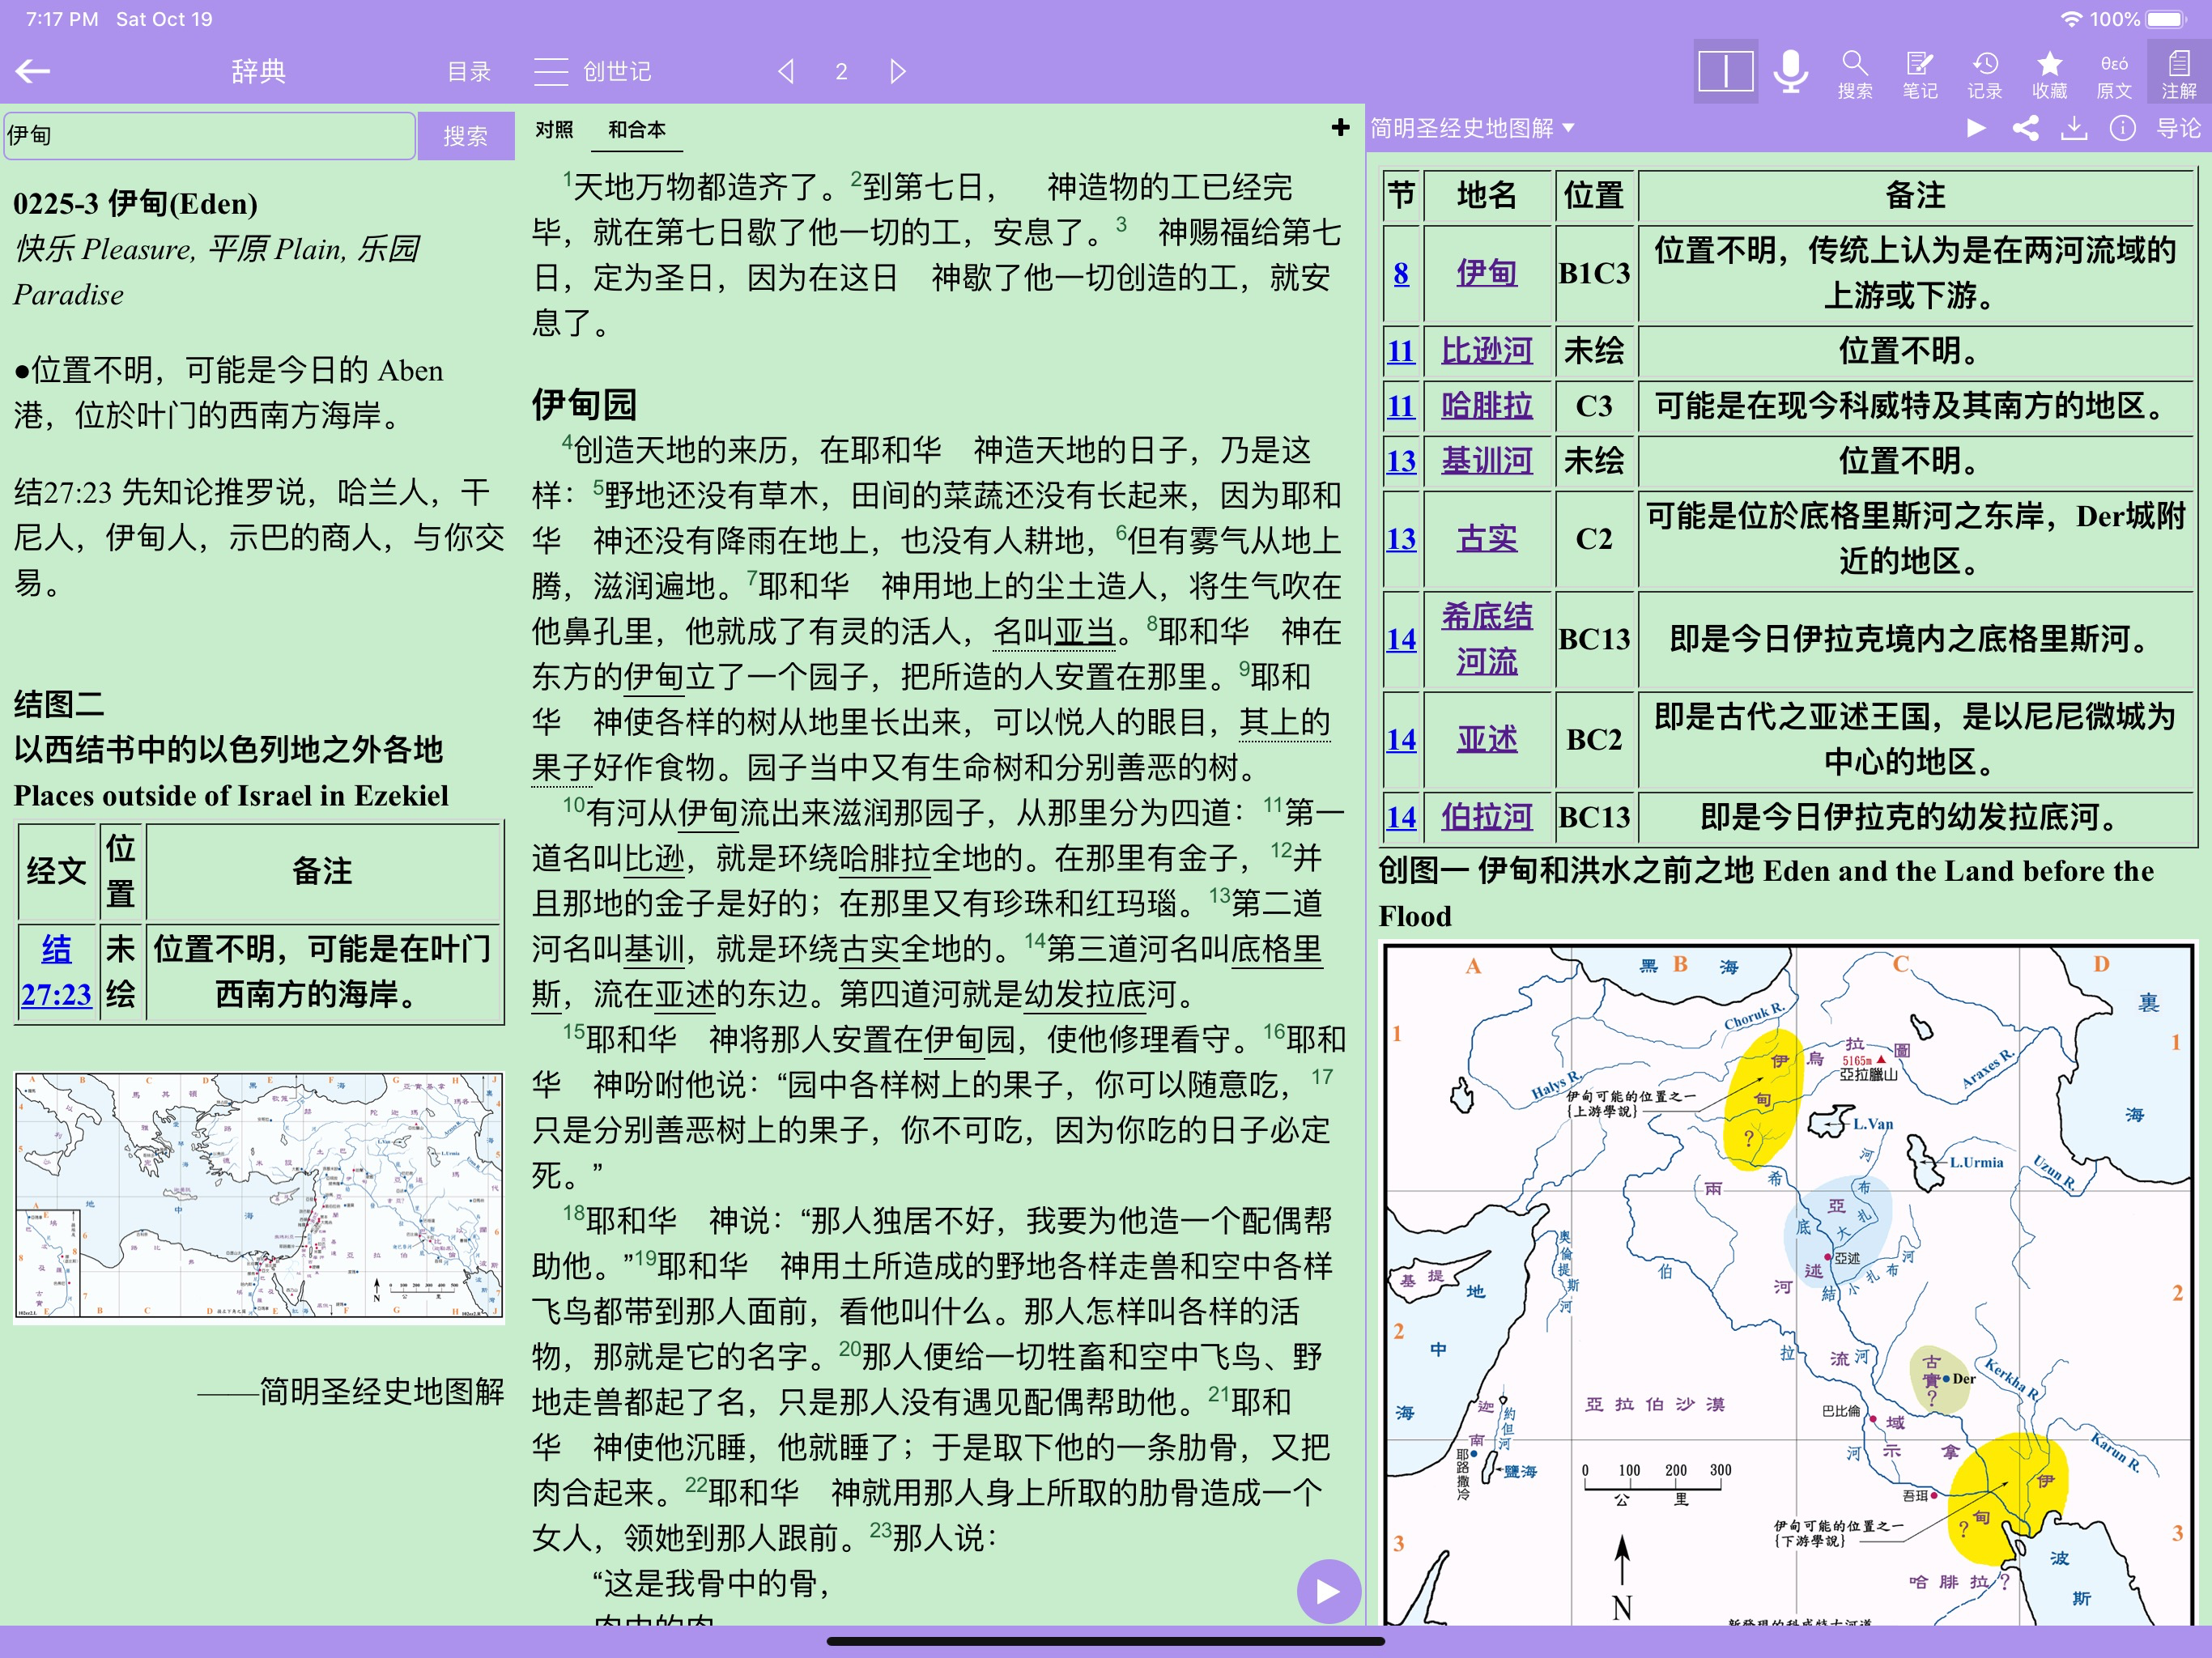2212x1658 pixels.
Task: Open verse link 11 beside 哈腓拉
Action: [1401, 406]
